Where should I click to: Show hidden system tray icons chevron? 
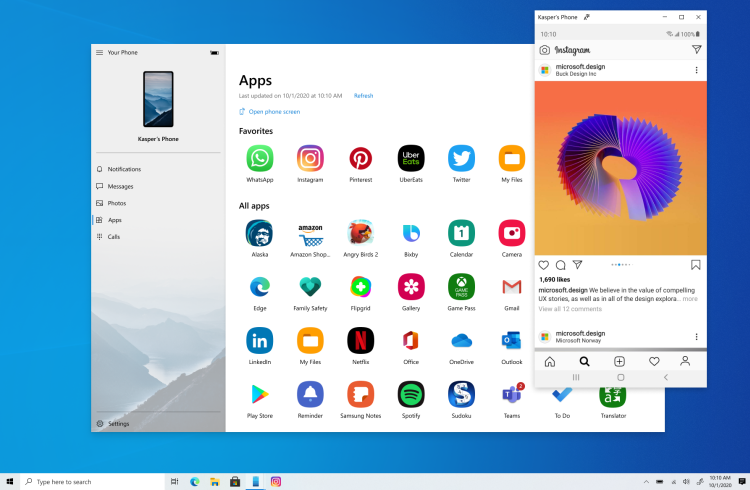(646, 482)
